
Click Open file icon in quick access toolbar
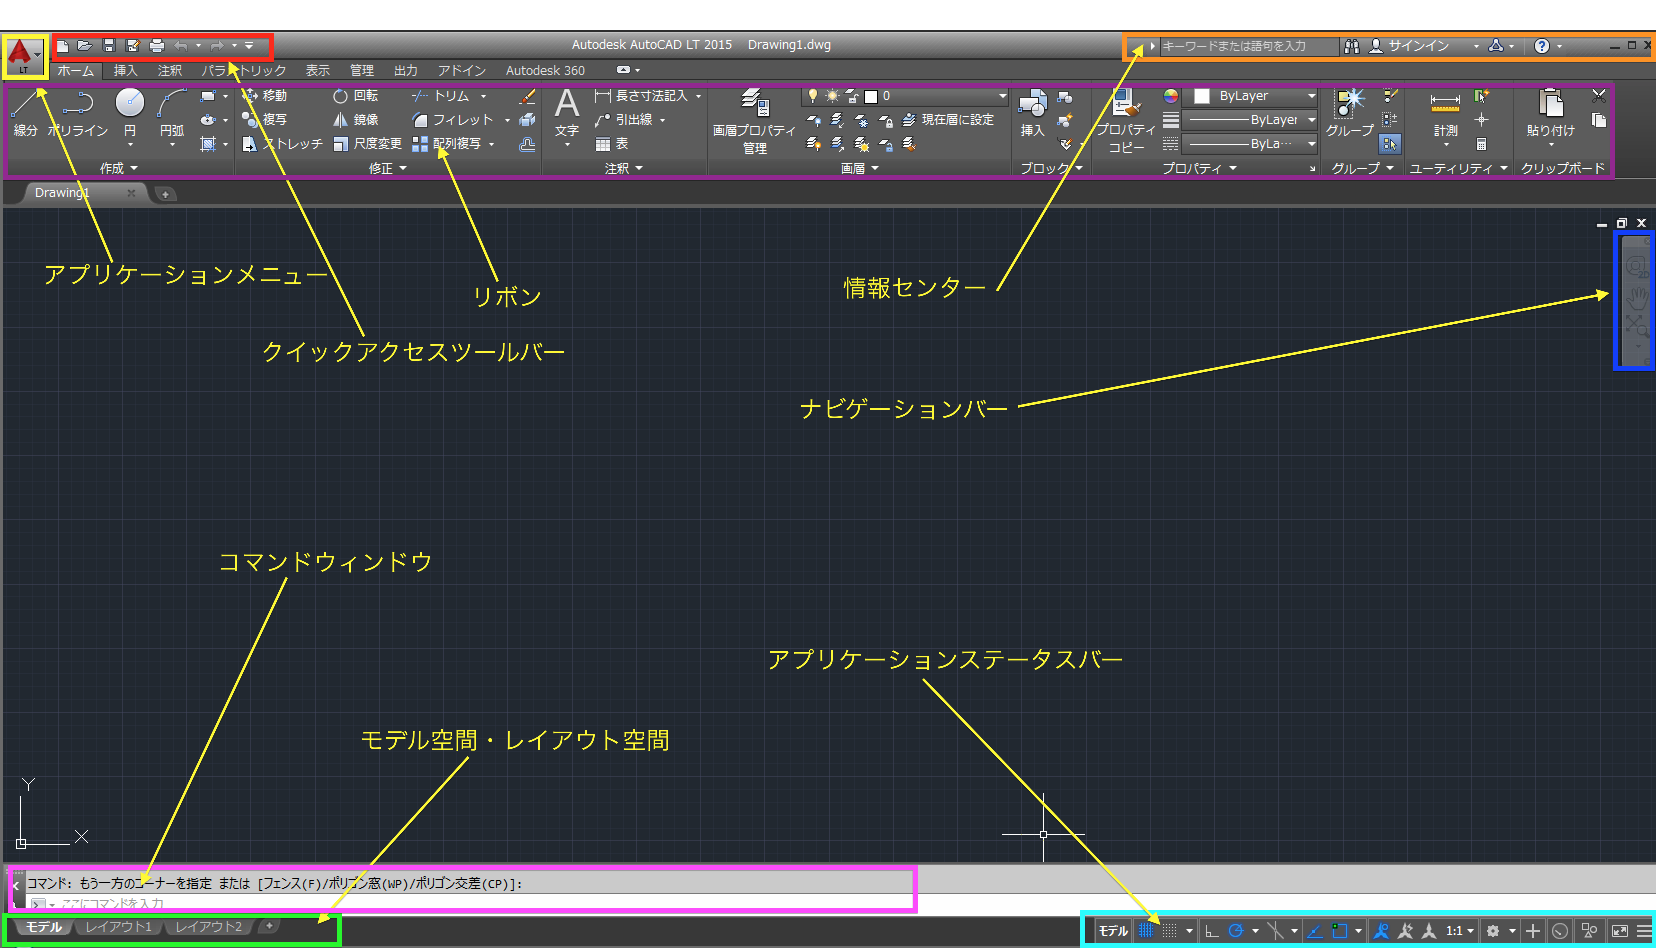point(85,46)
